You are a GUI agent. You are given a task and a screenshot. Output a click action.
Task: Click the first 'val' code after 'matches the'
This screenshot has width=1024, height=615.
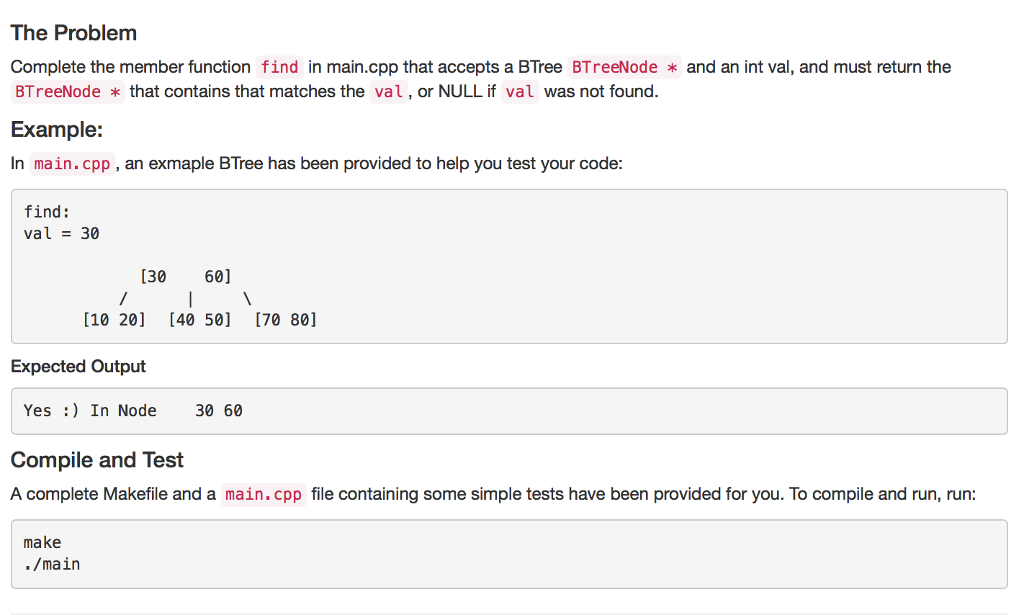[x=389, y=92]
